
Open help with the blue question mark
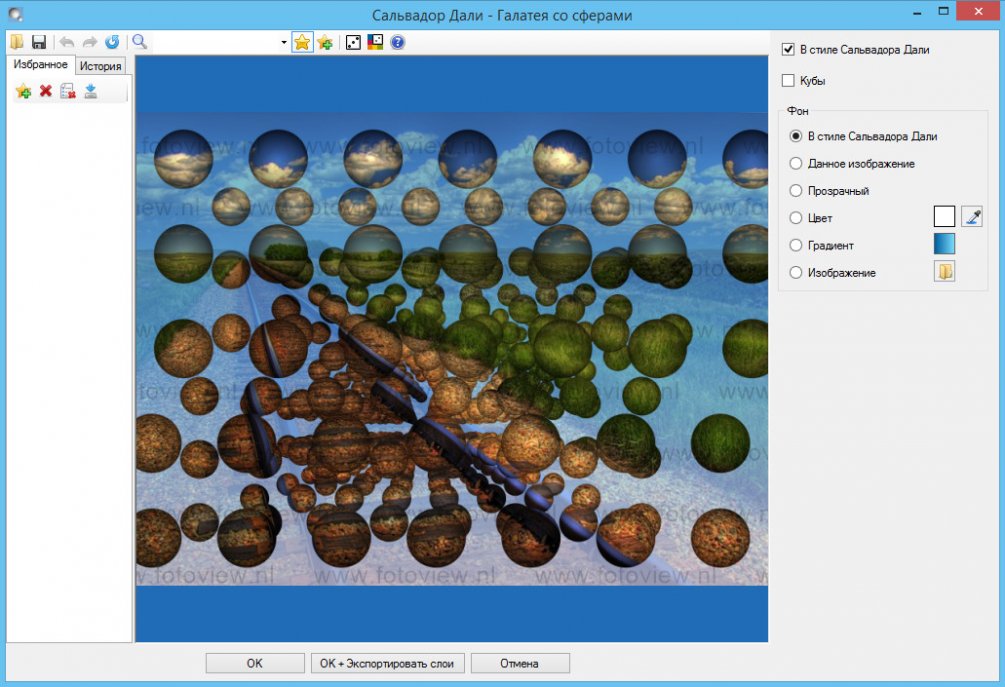pos(397,42)
